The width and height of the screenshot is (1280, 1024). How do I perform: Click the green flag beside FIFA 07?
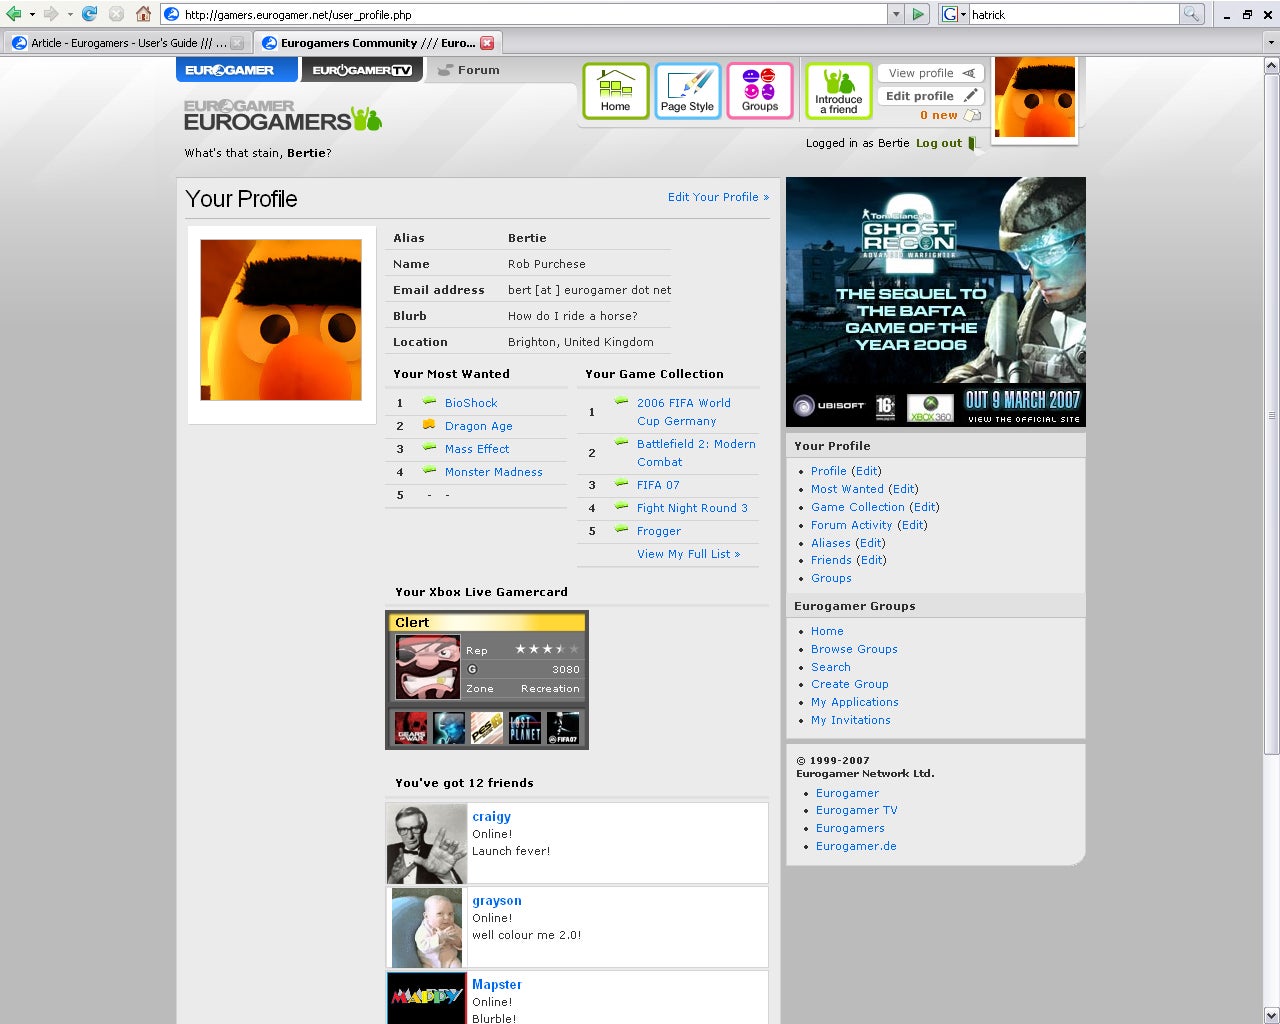(x=621, y=483)
